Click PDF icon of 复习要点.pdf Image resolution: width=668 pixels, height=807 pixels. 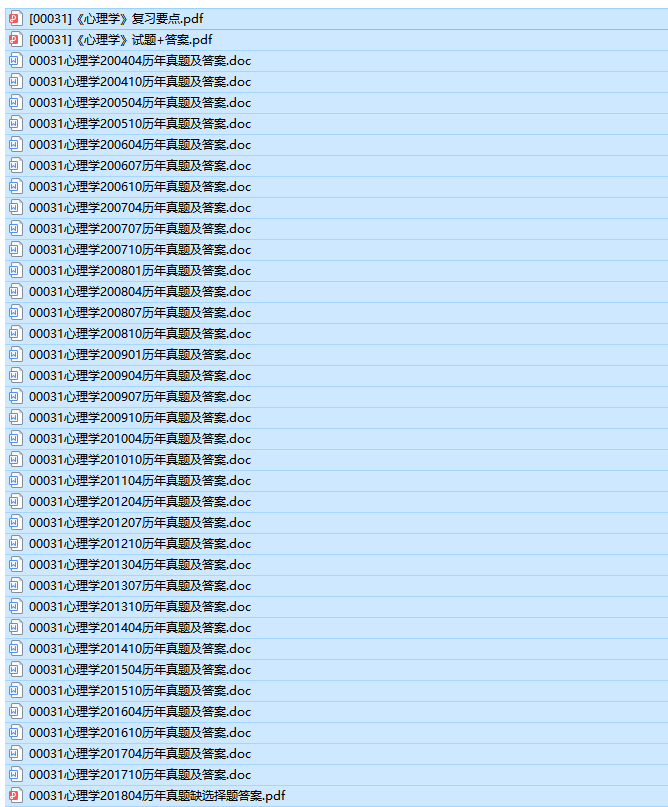(x=15, y=19)
